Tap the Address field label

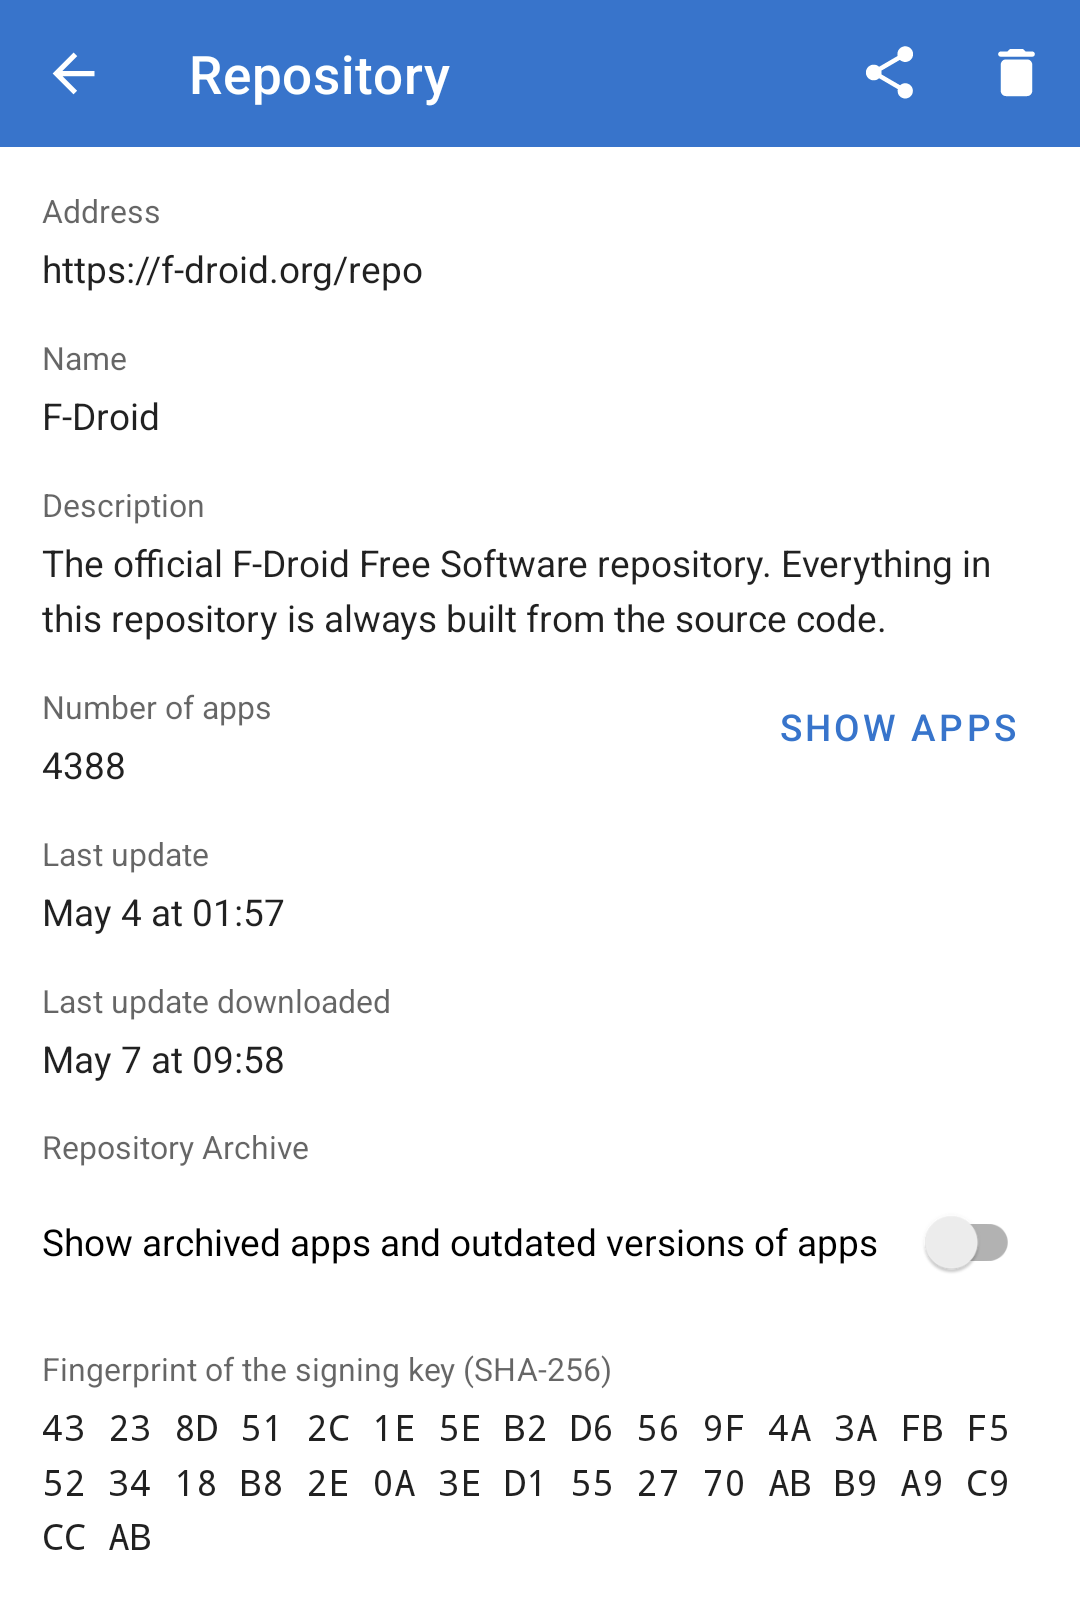pyautogui.click(x=101, y=213)
